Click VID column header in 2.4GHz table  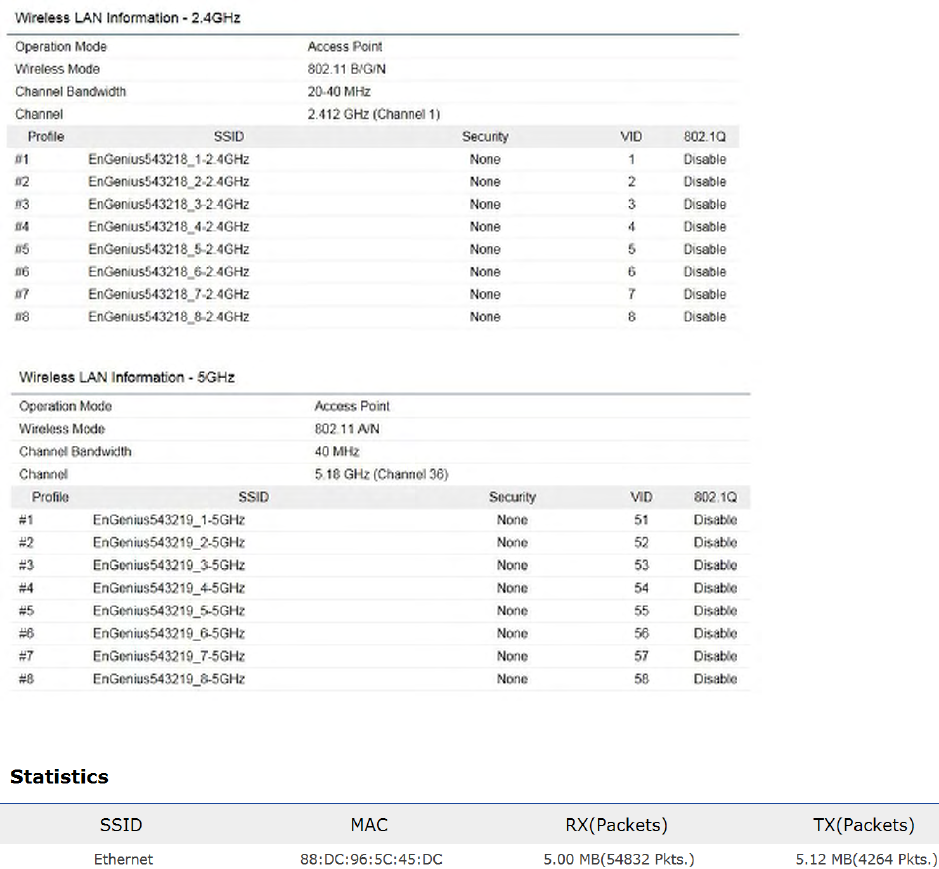631,137
